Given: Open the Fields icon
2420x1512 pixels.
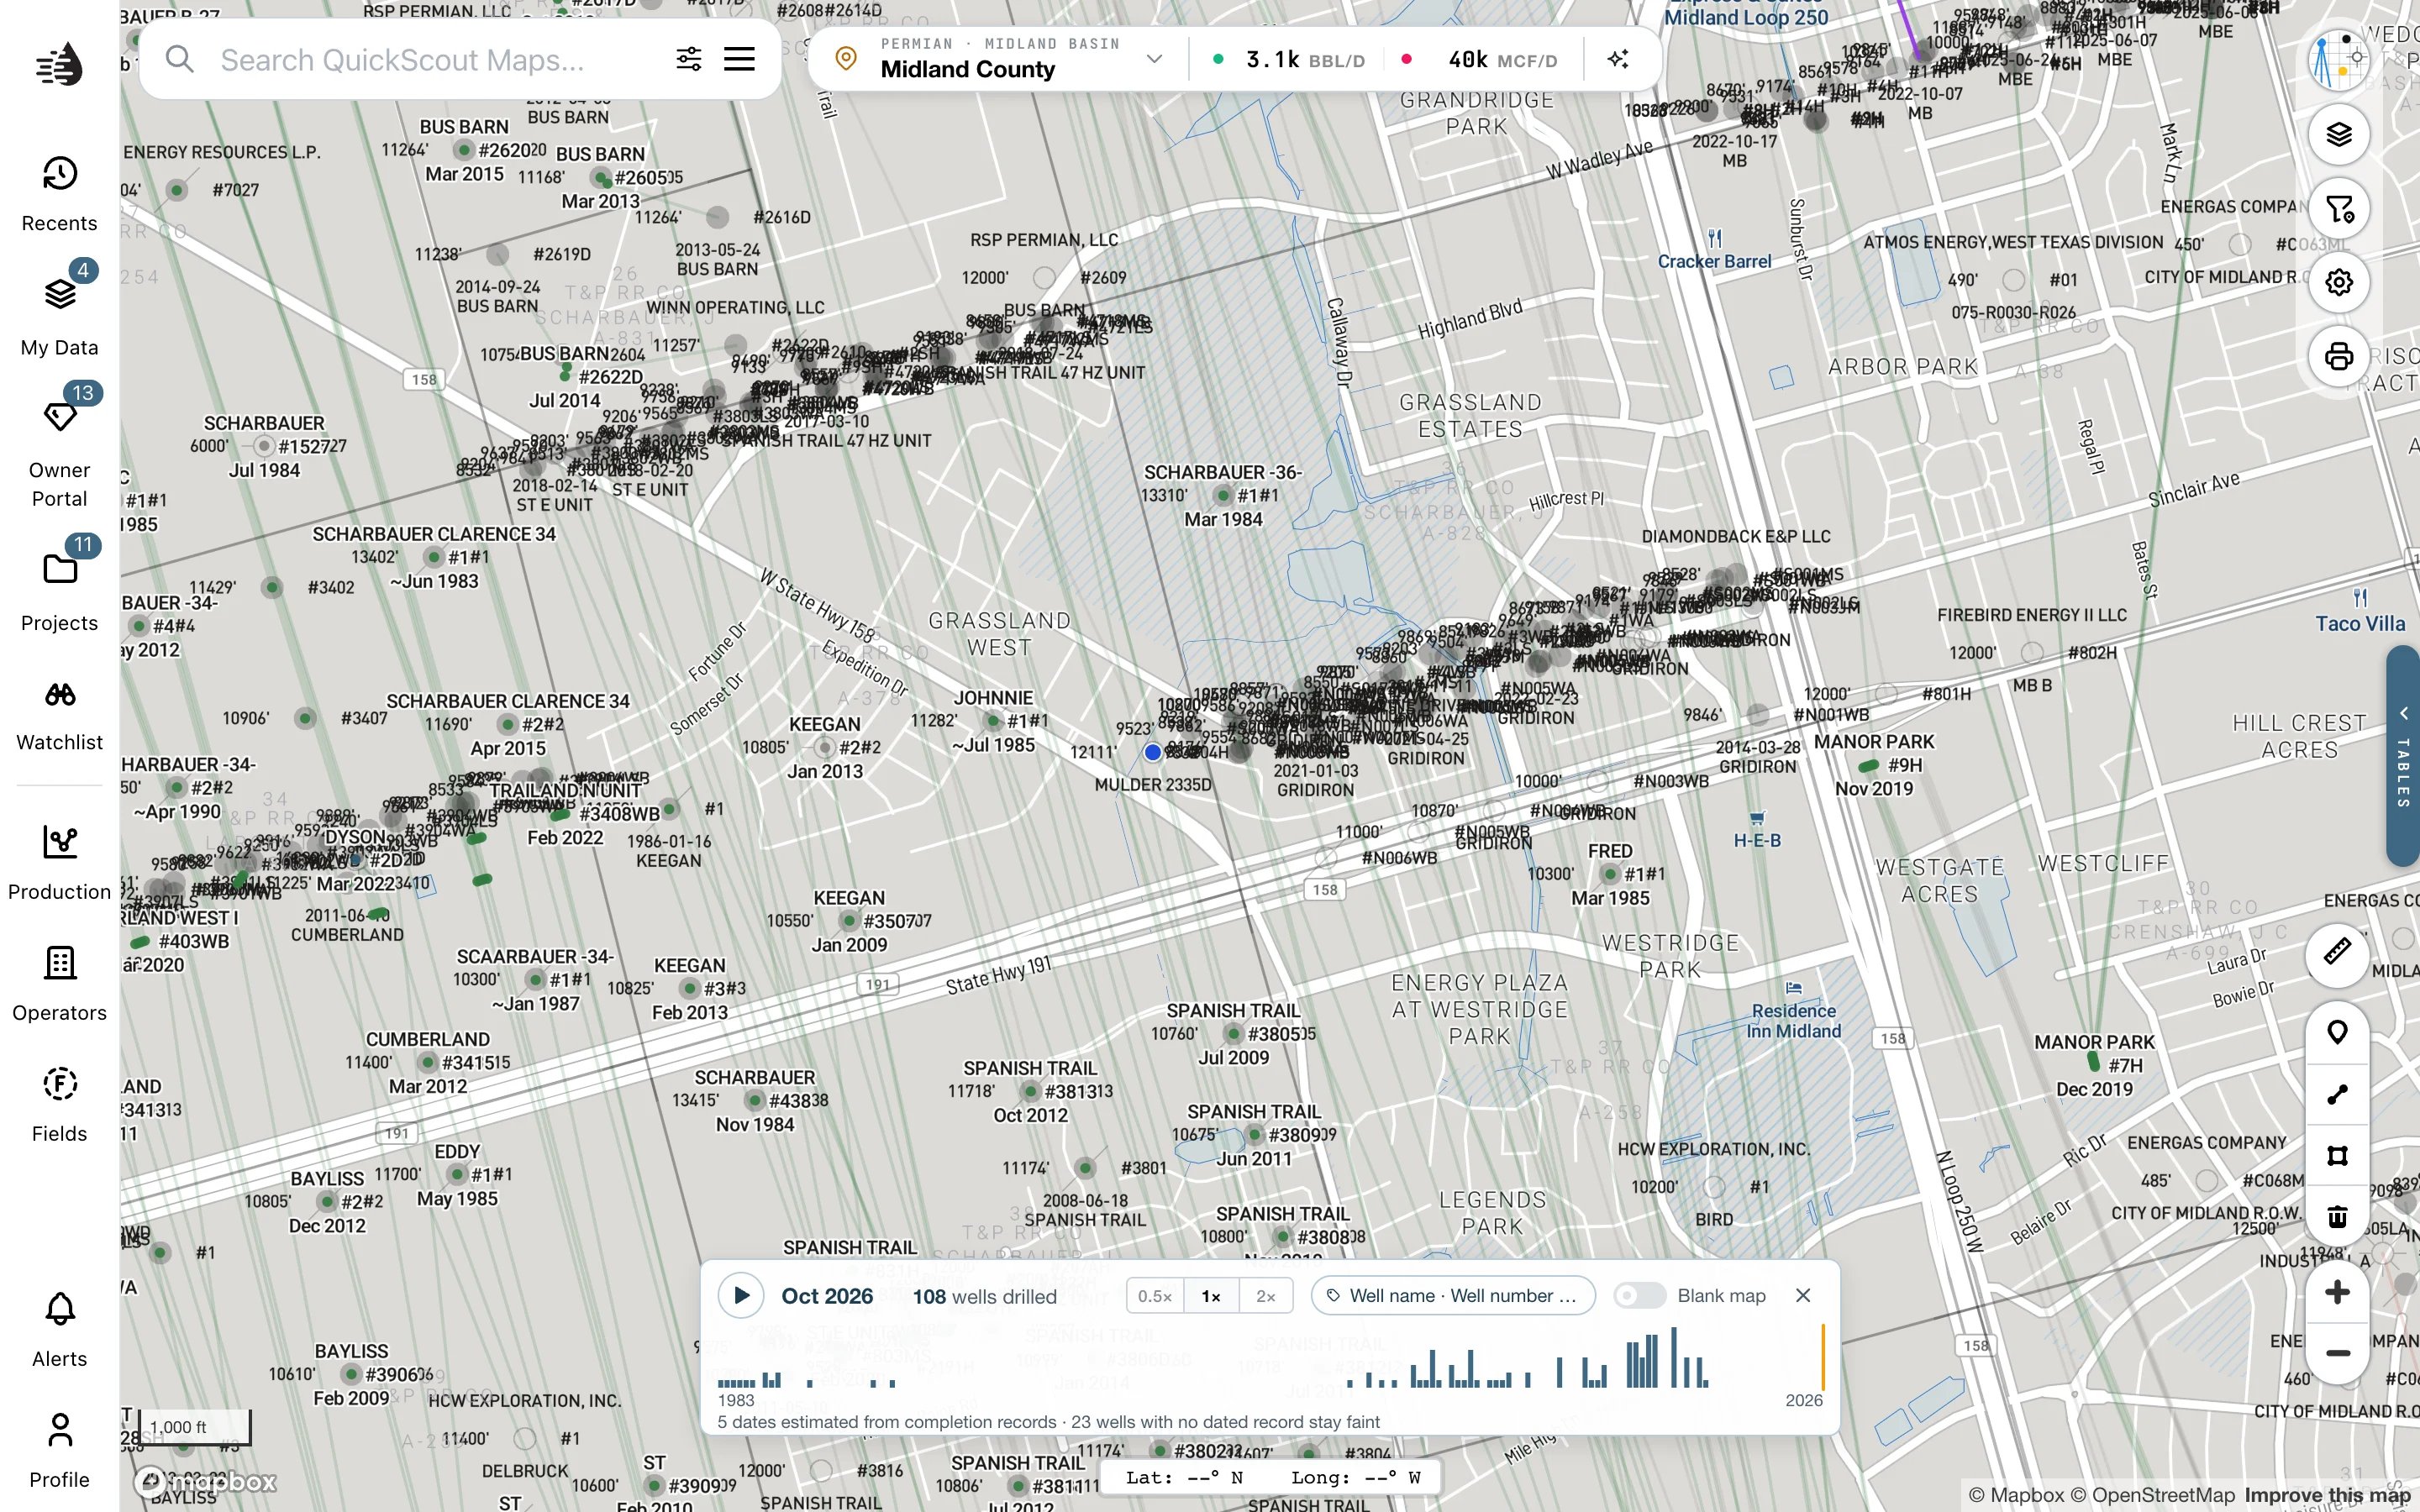Looking at the screenshot, I should coord(59,1105).
